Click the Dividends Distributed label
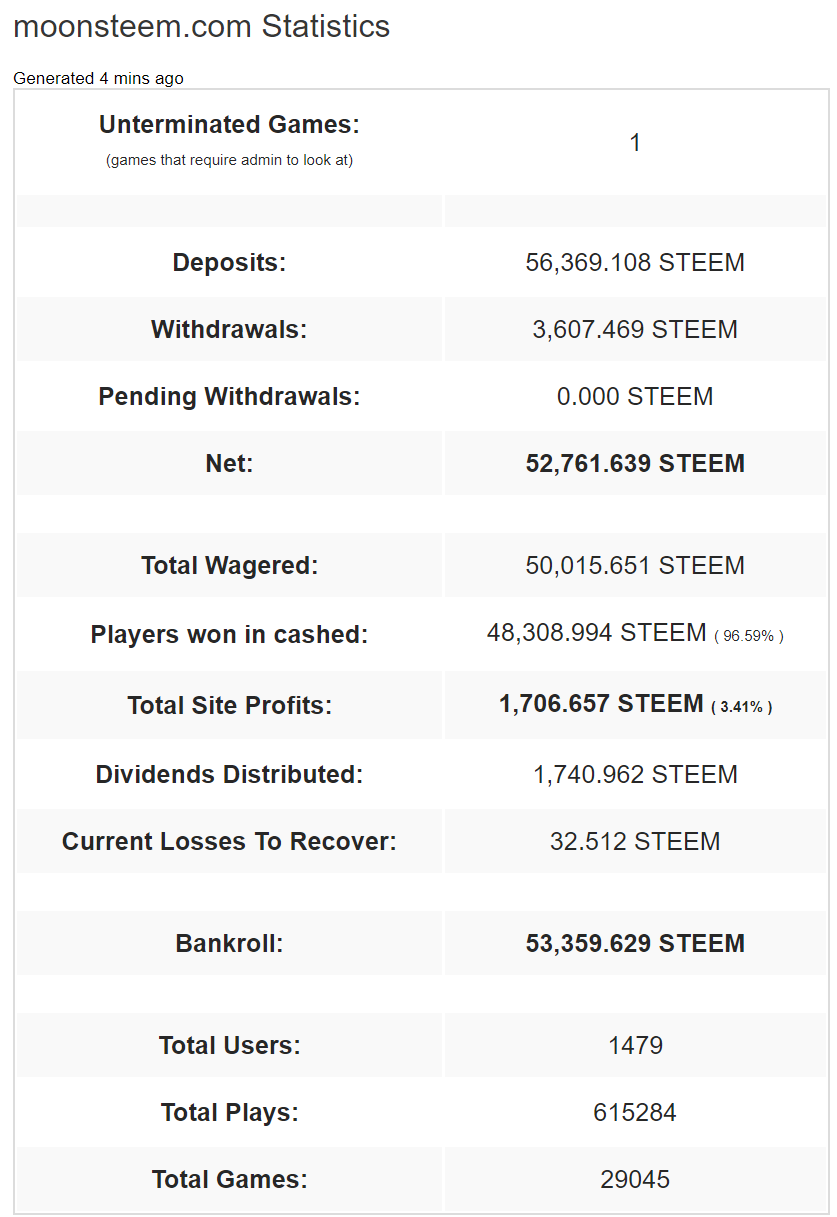Screen dimensions: 837x1217 pyautogui.click(x=229, y=775)
